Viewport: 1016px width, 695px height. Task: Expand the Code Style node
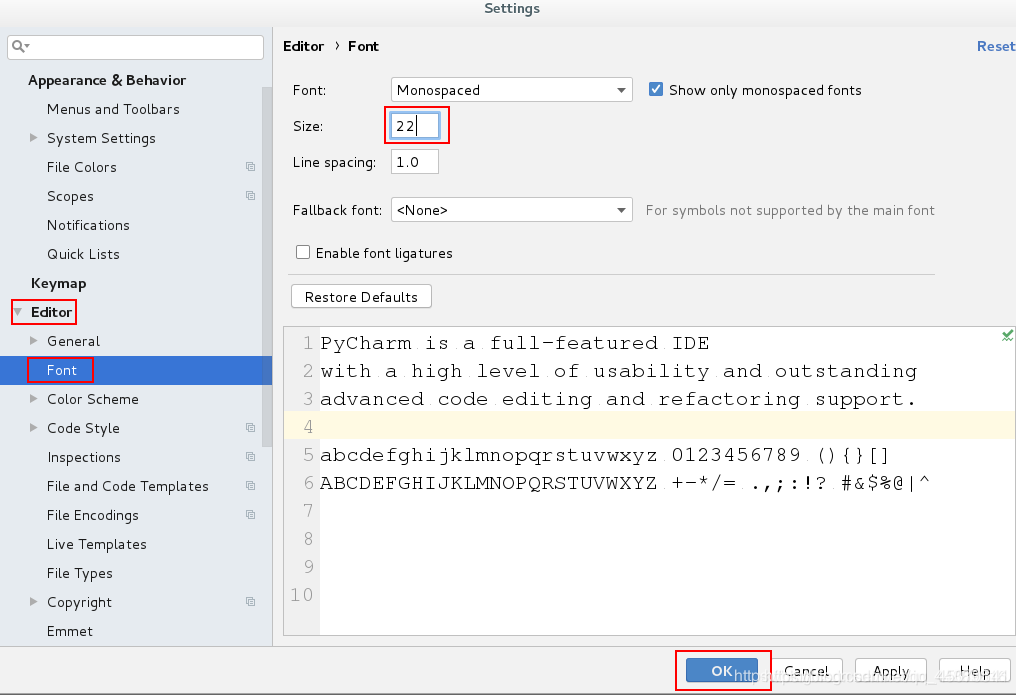point(34,427)
